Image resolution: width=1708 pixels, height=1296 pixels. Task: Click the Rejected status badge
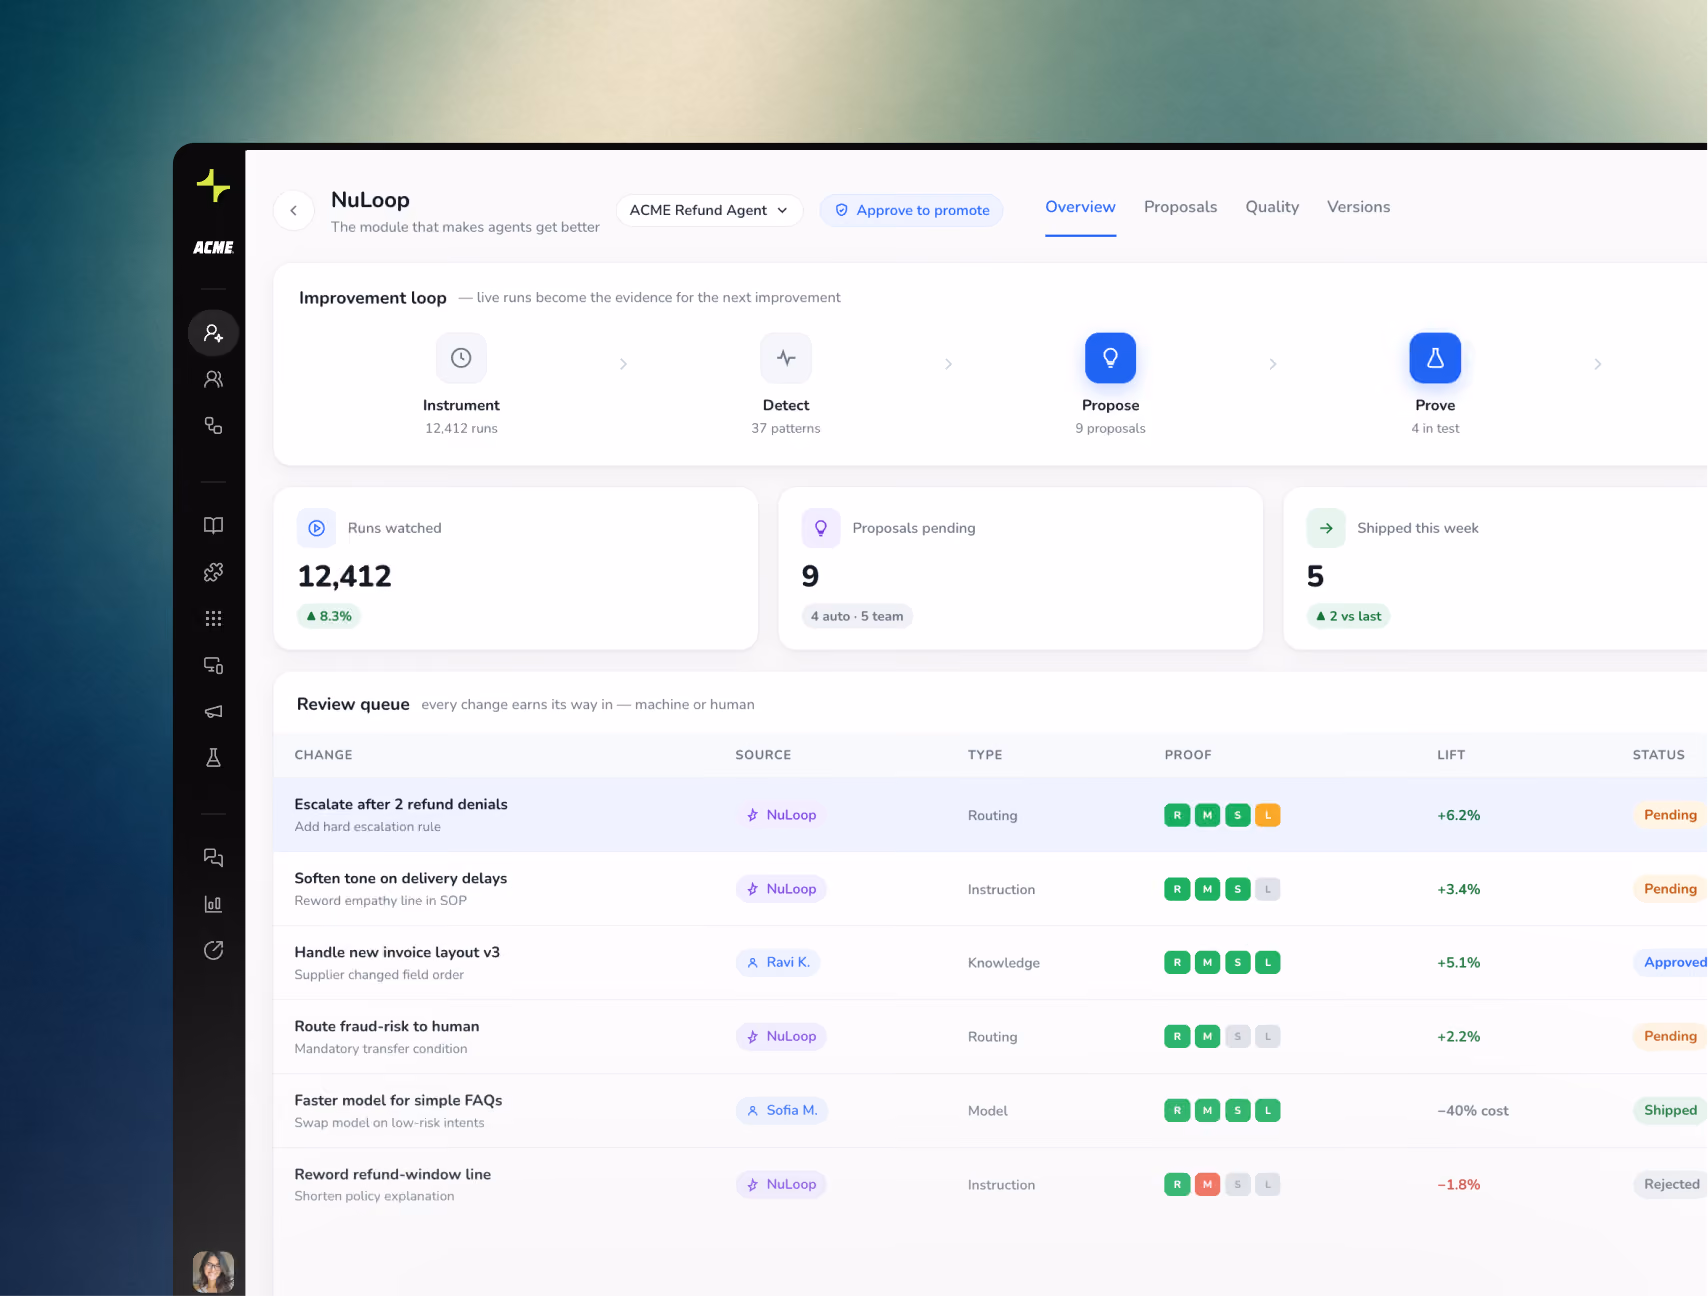coord(1671,1184)
